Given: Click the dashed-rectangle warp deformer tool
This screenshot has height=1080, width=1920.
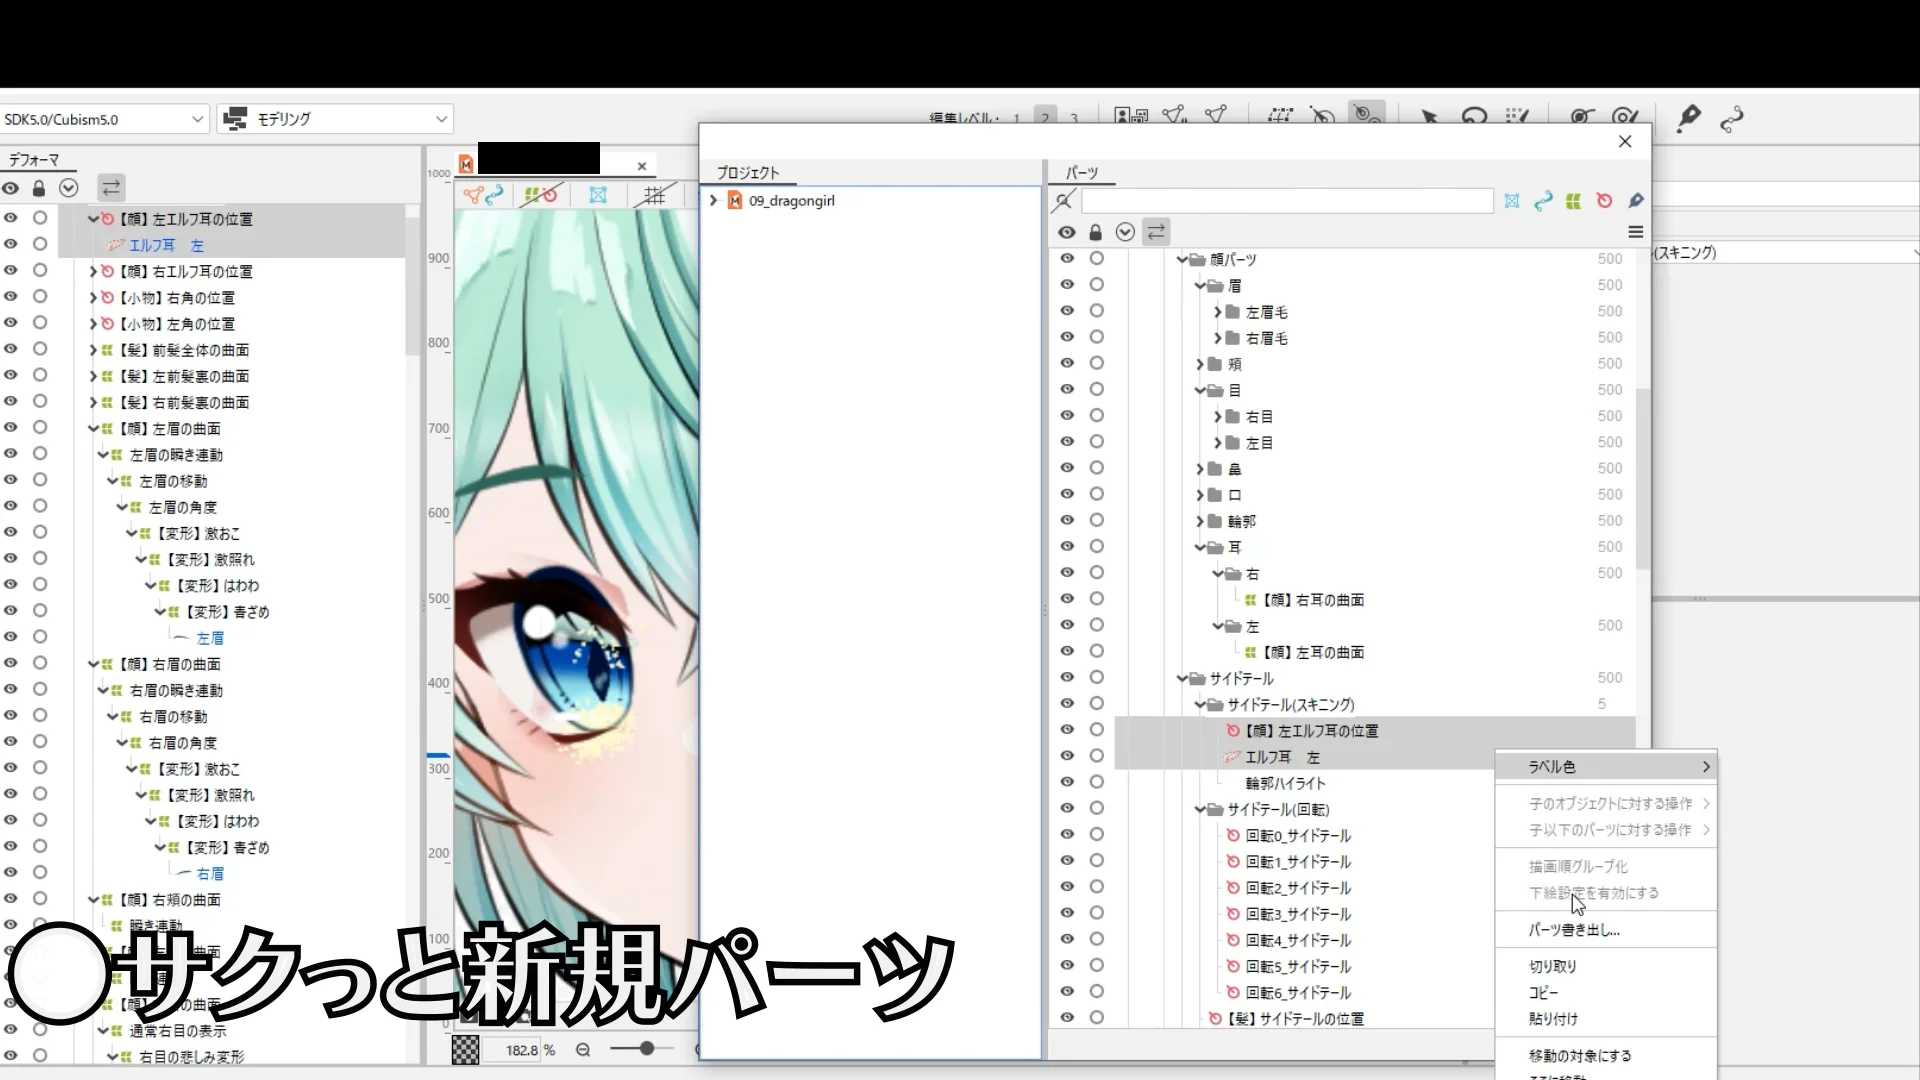Looking at the screenshot, I should pos(1280,117).
